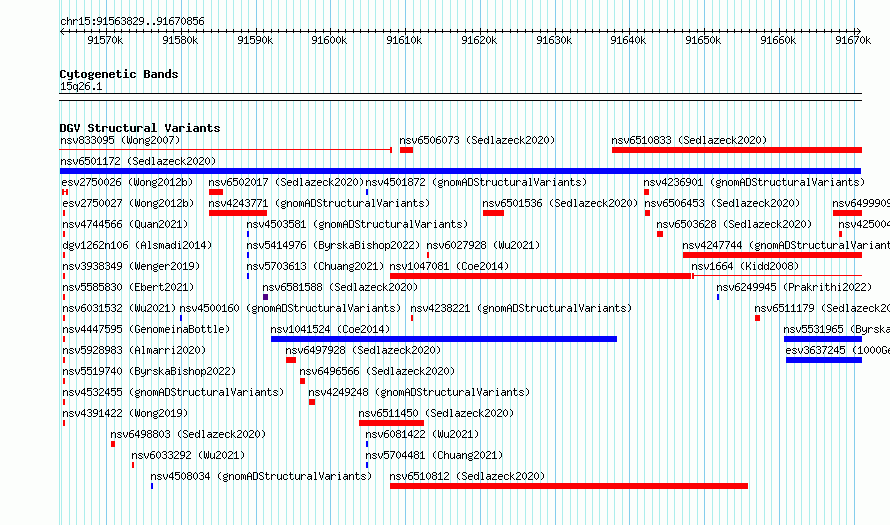The width and height of the screenshot is (890, 525).
Task: Select the nsv5414976 (ByrskaBishop2022) label
Action: pos(333,245)
